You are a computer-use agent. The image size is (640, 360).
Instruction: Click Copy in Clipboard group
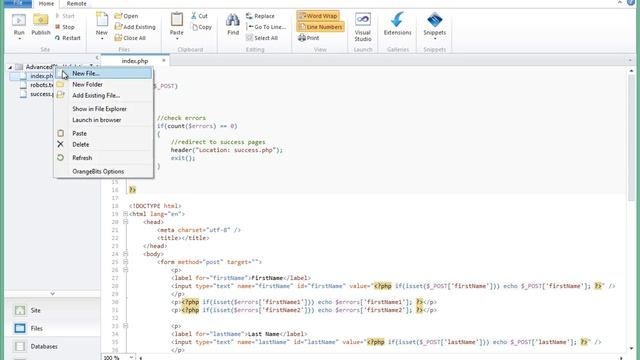[x=202, y=27]
